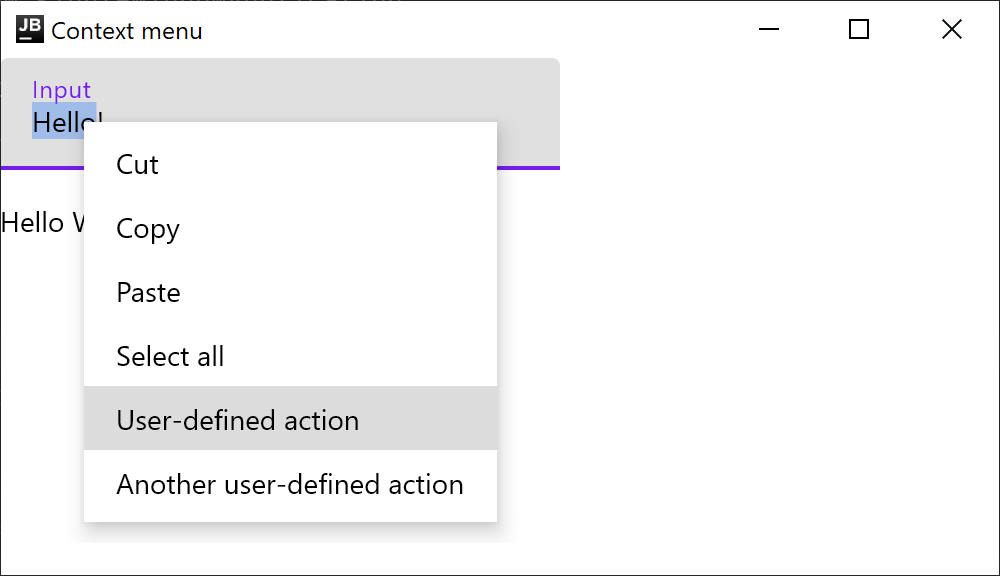Choose Select all from the menu

pos(170,356)
